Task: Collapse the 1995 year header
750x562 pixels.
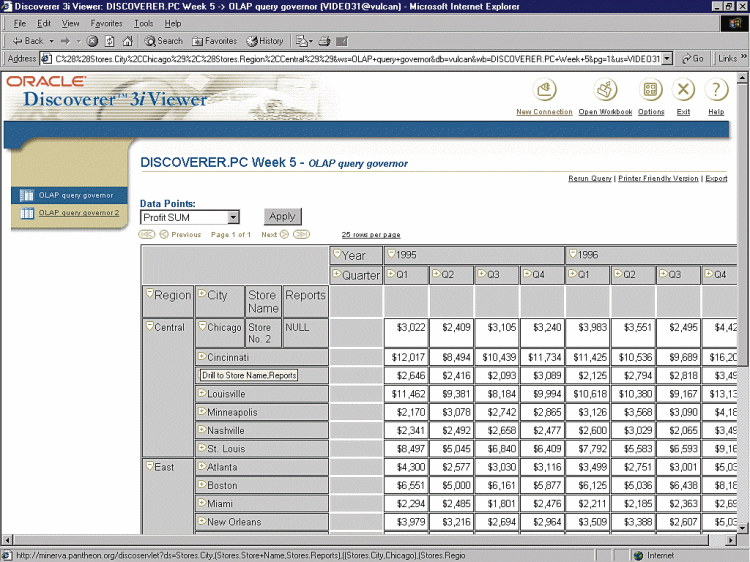Action: point(391,253)
